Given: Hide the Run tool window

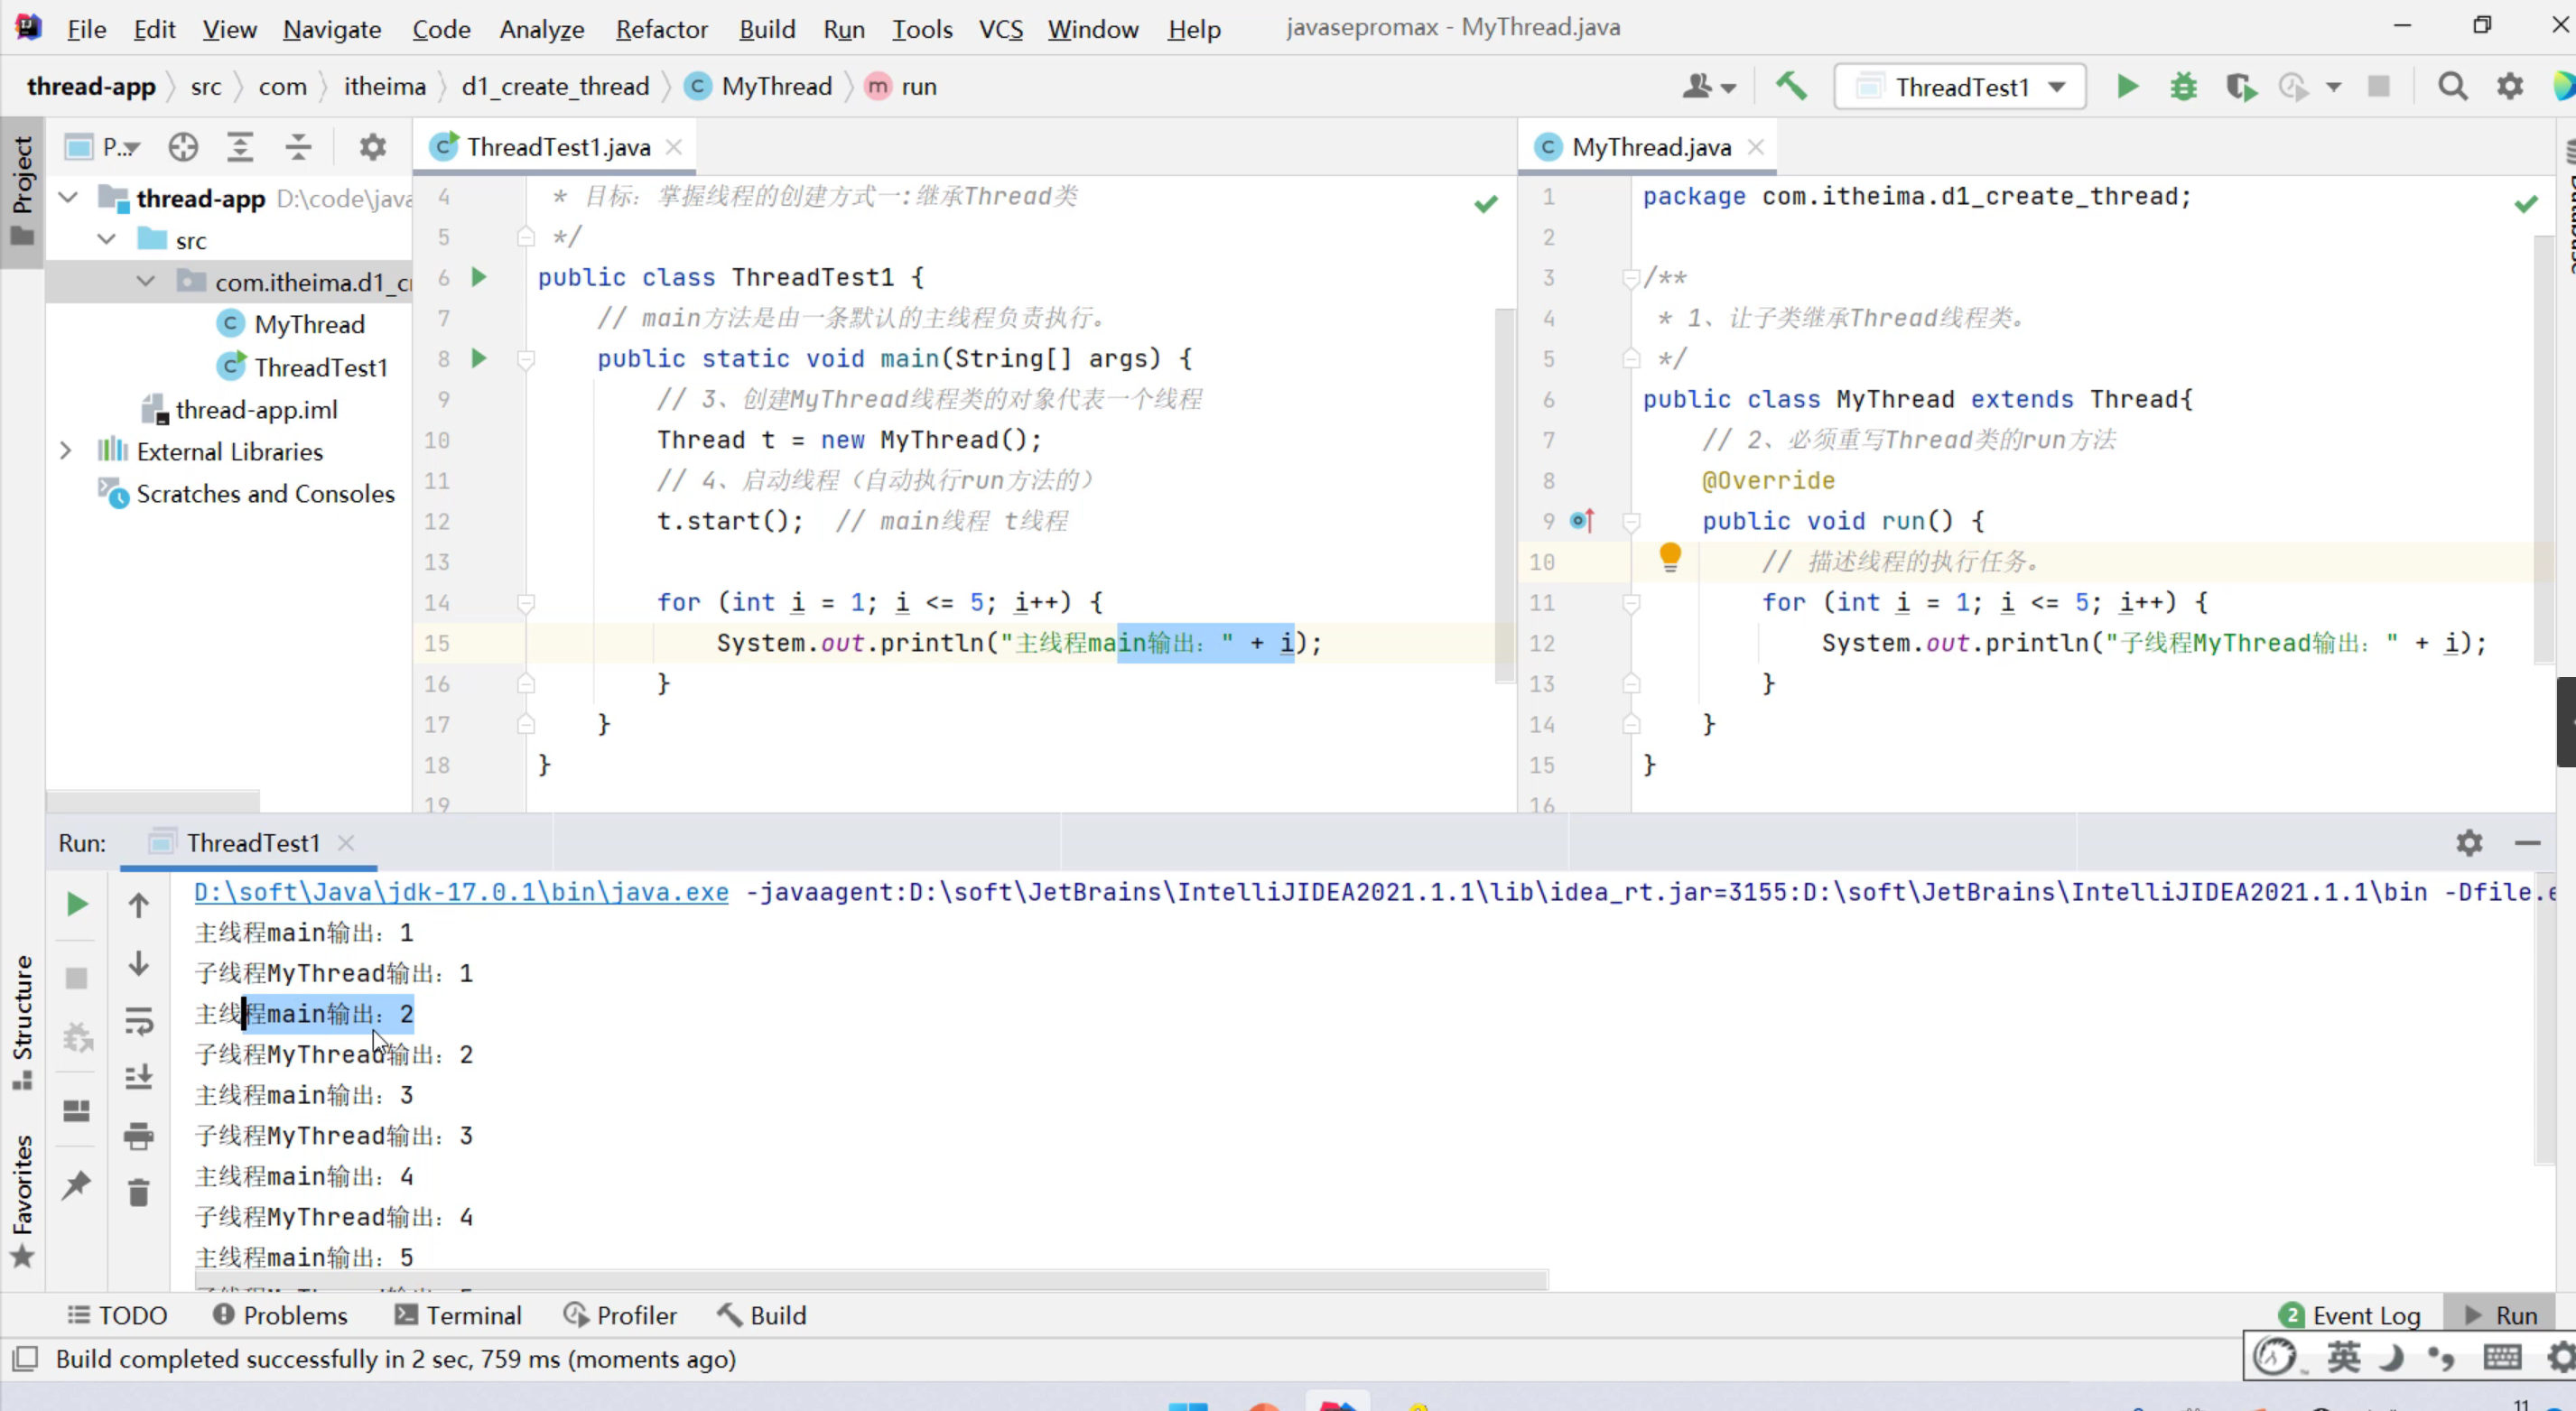Looking at the screenshot, I should click(2527, 843).
